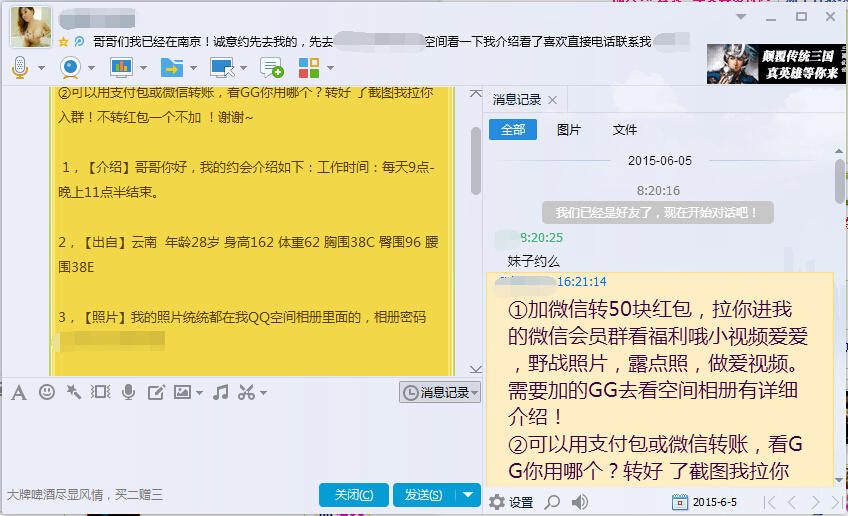This screenshot has height=516, width=848.
Task: Click the yellow star icon by signature
Action: (63, 42)
